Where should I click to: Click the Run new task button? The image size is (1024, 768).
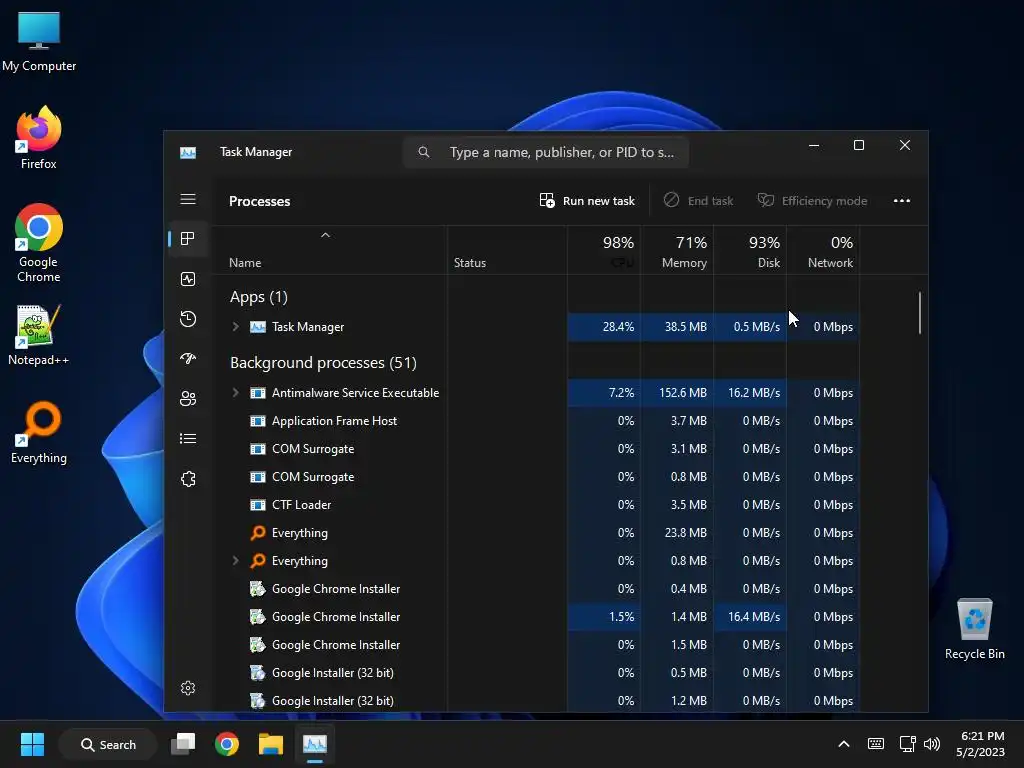(587, 200)
